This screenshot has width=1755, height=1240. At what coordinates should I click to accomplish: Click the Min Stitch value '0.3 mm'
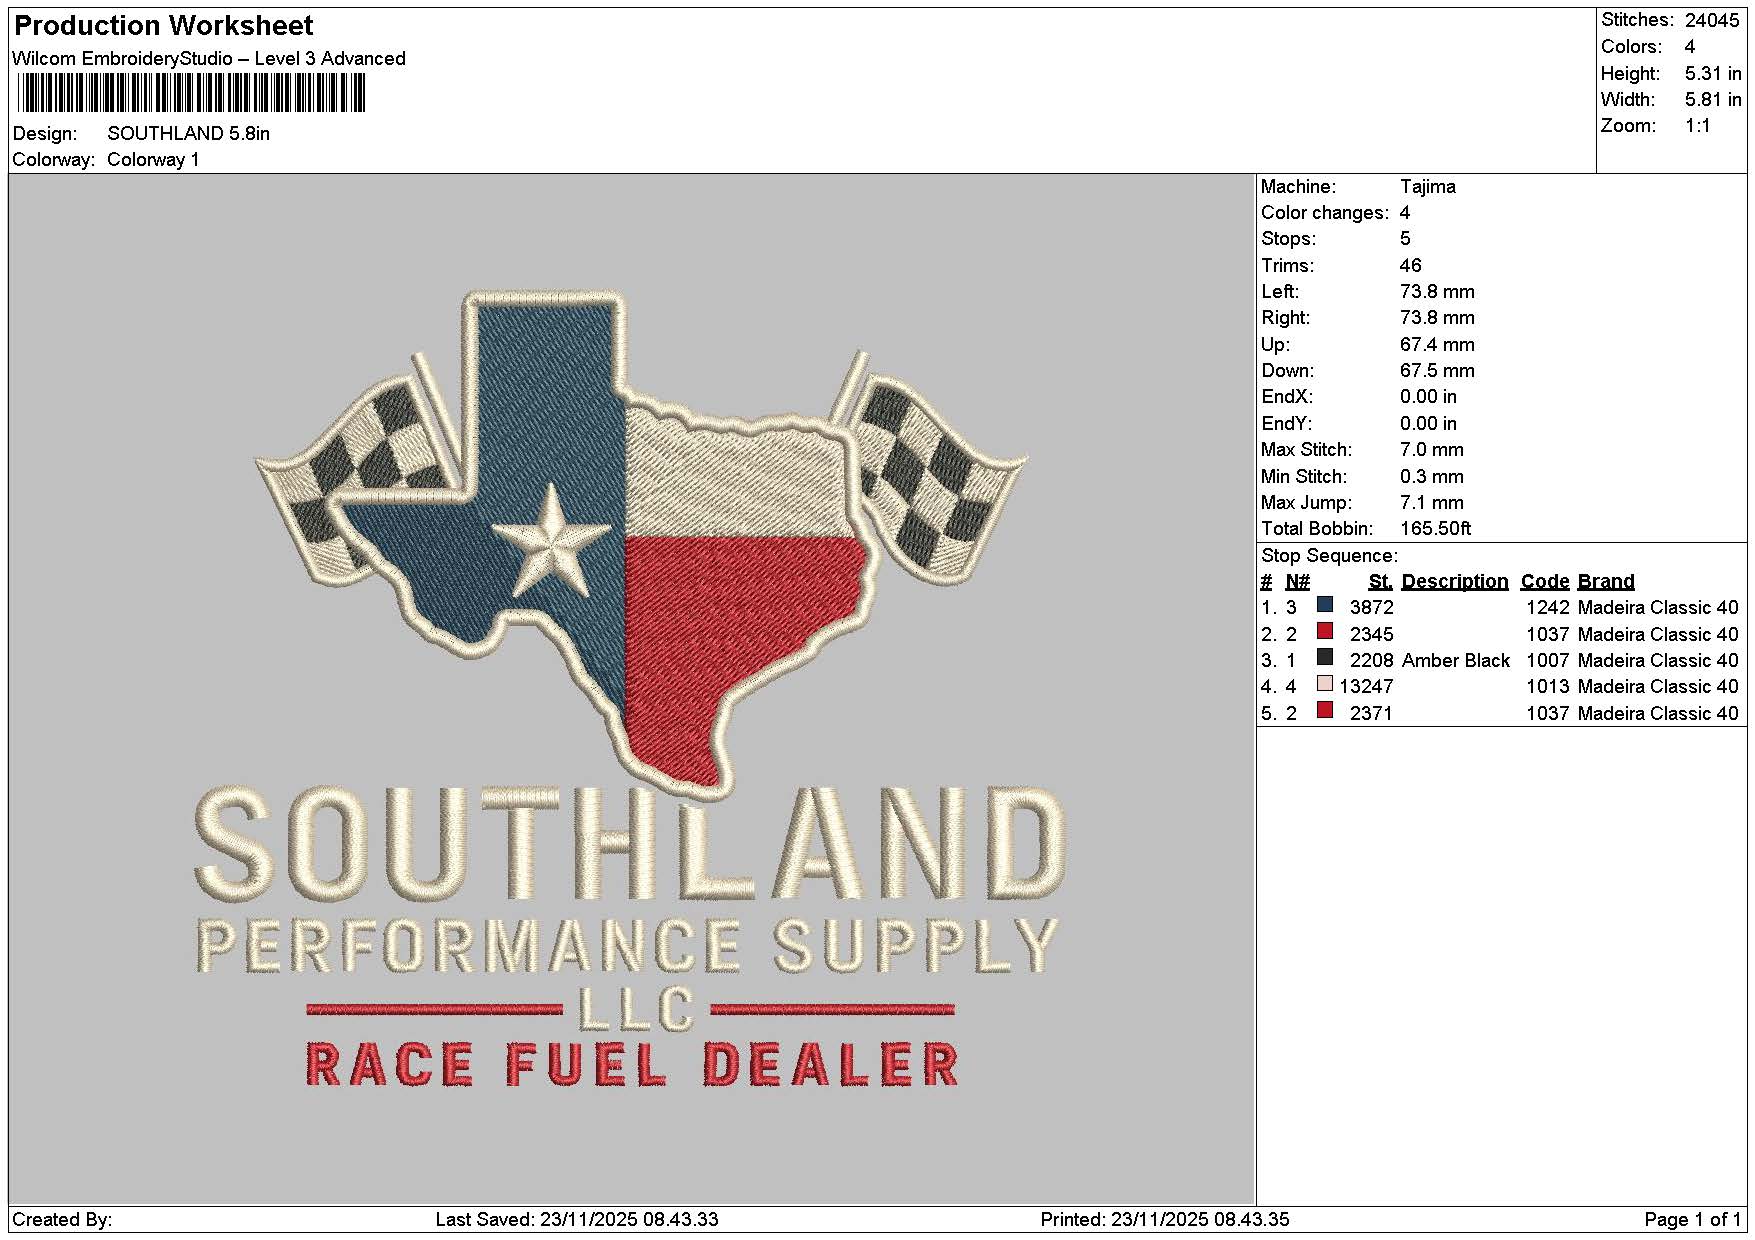click(1432, 477)
